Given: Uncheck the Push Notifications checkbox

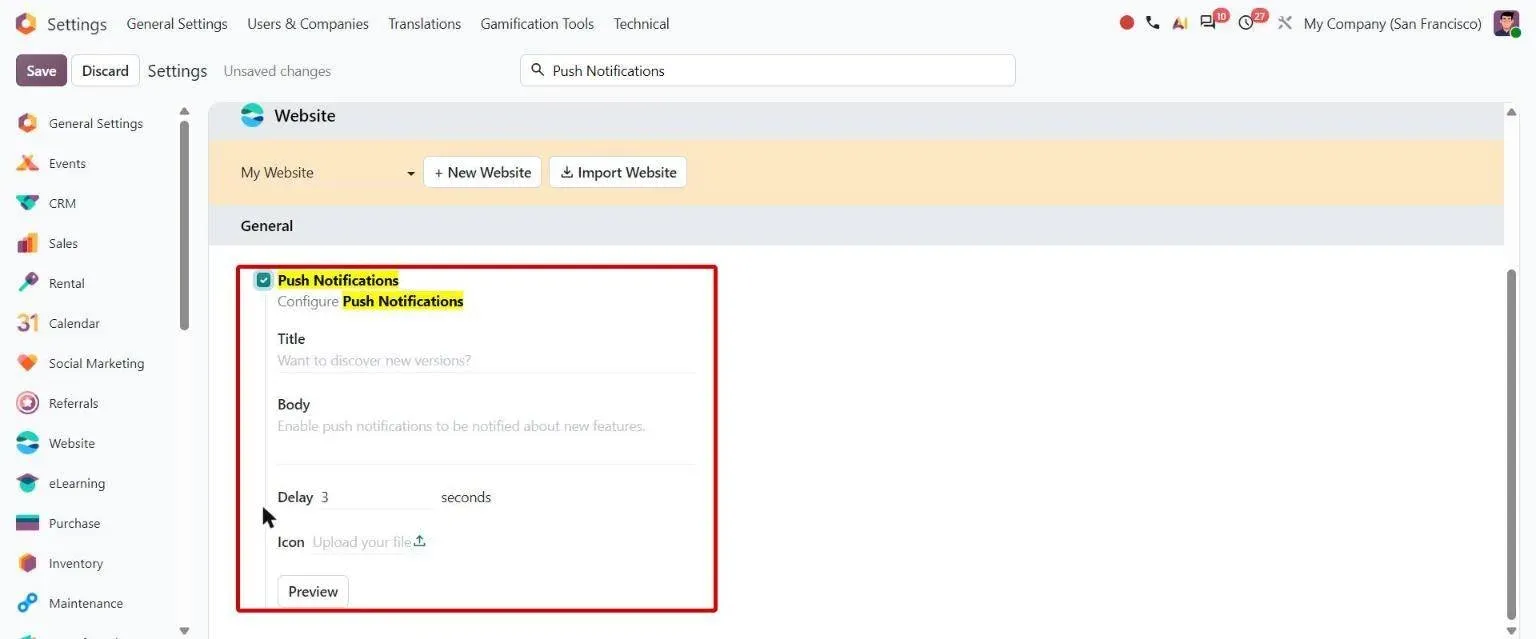Looking at the screenshot, I should pyautogui.click(x=263, y=280).
